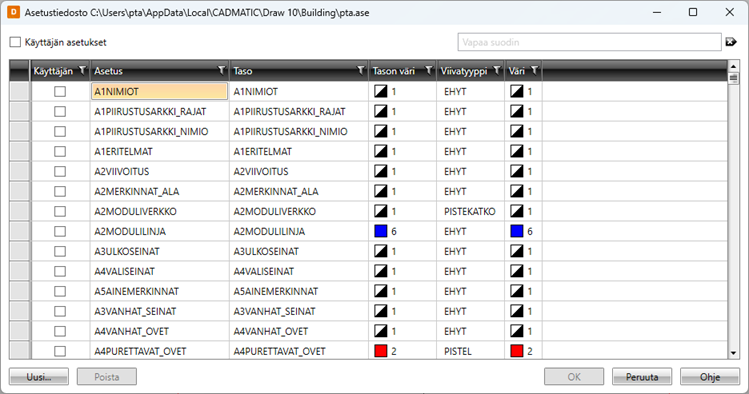Click the clear filter icon beside Vapaa suodin

click(x=731, y=42)
